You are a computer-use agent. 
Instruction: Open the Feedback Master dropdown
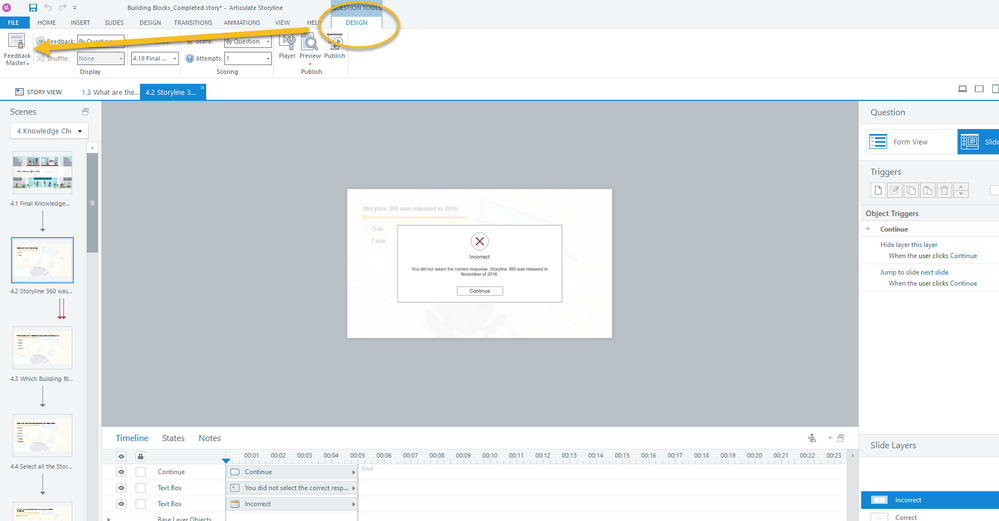(x=17, y=50)
